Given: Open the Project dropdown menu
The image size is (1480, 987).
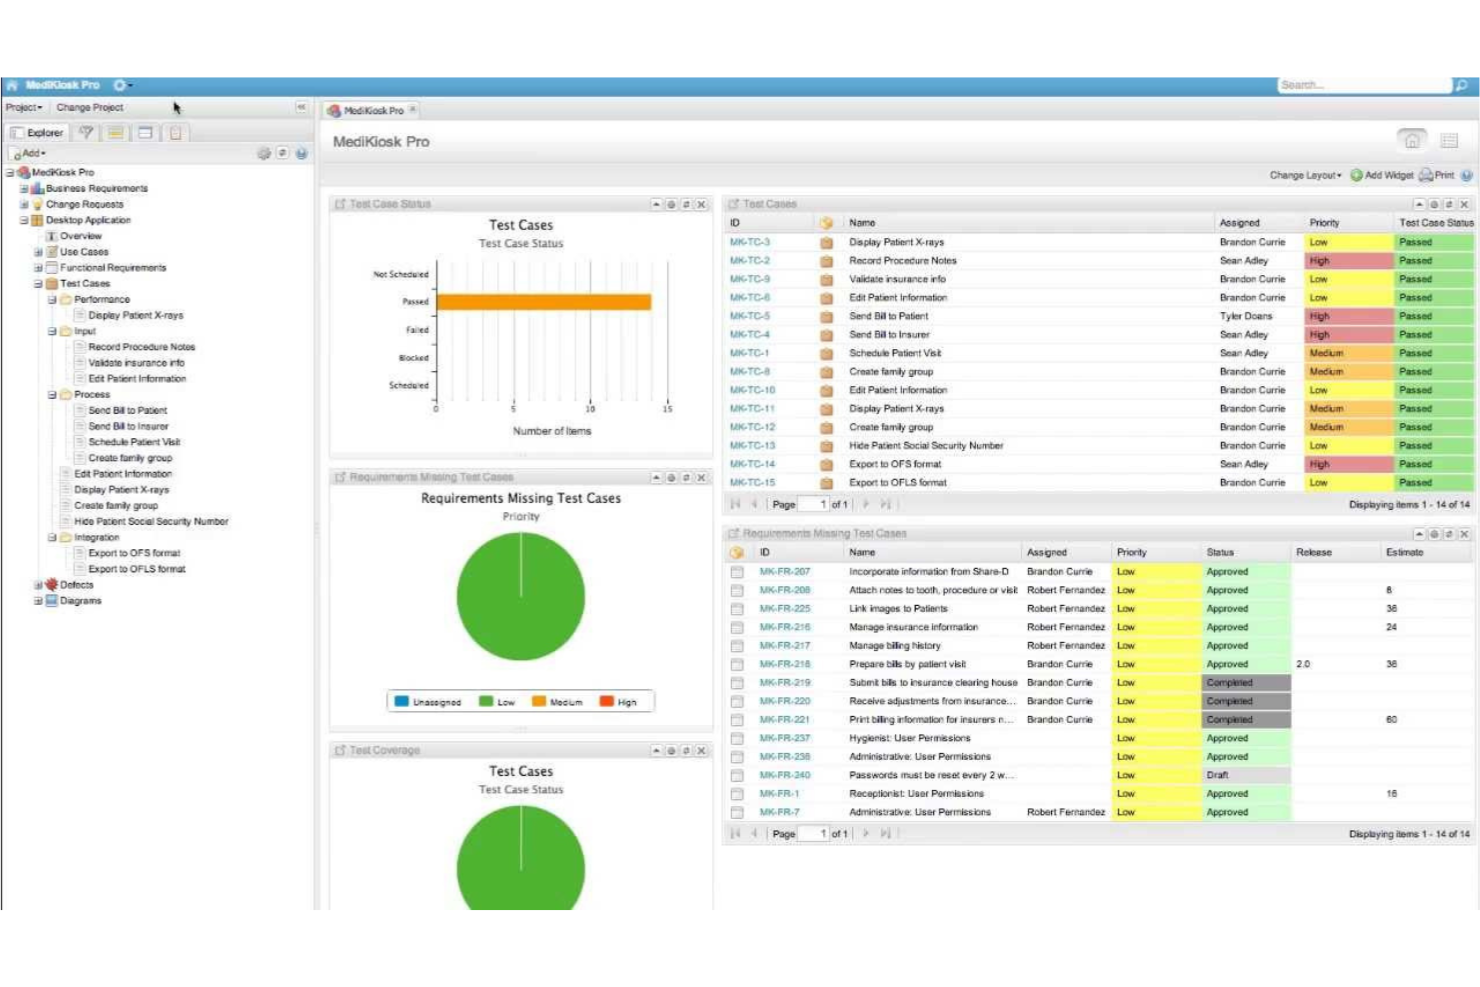Looking at the screenshot, I should pyautogui.click(x=22, y=107).
